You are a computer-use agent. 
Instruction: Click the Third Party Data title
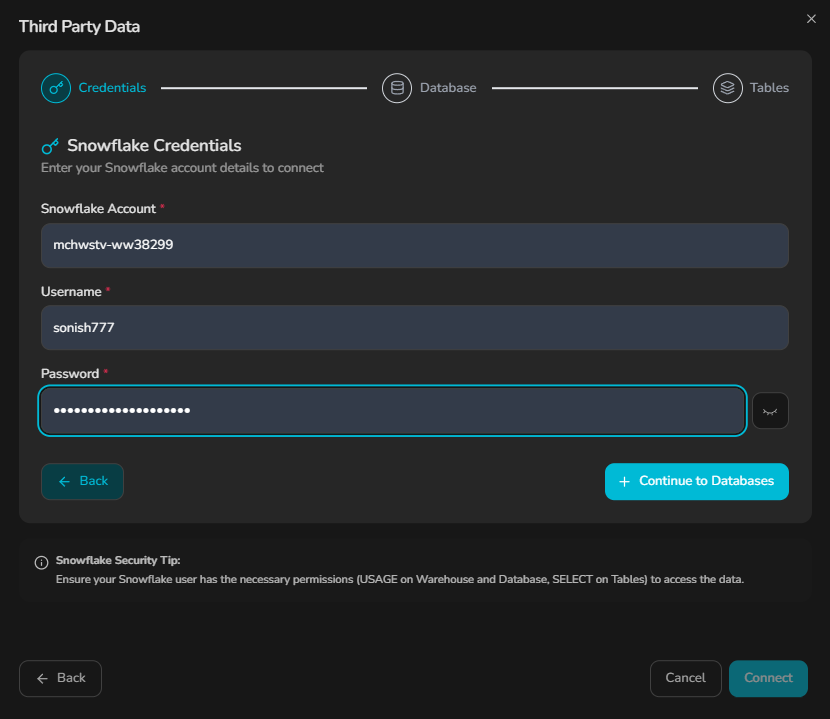(x=79, y=26)
